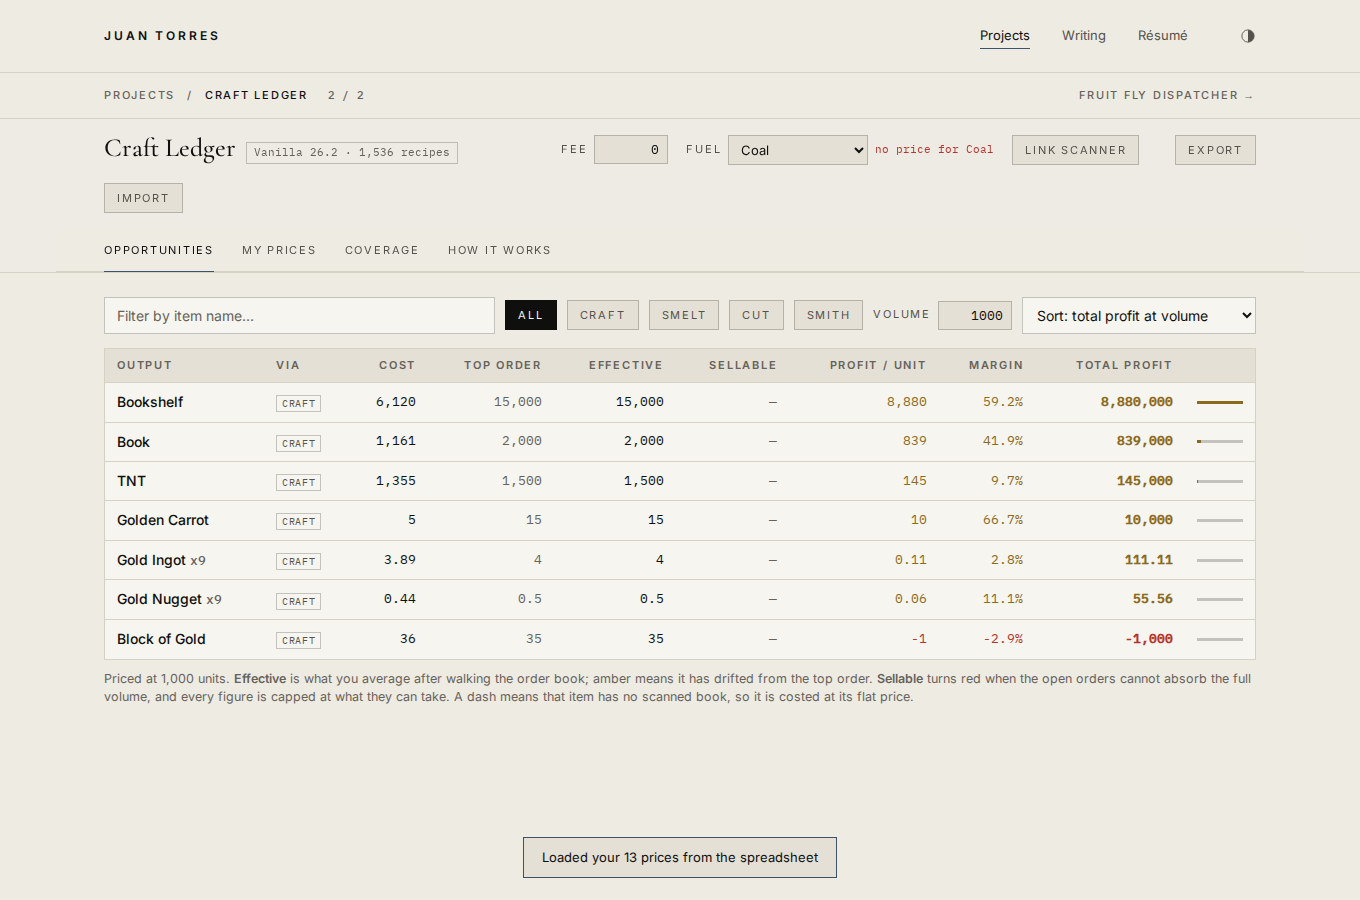Click the -1,000 total profit value
Image resolution: width=1360 pixels, height=900 pixels.
point(1149,639)
